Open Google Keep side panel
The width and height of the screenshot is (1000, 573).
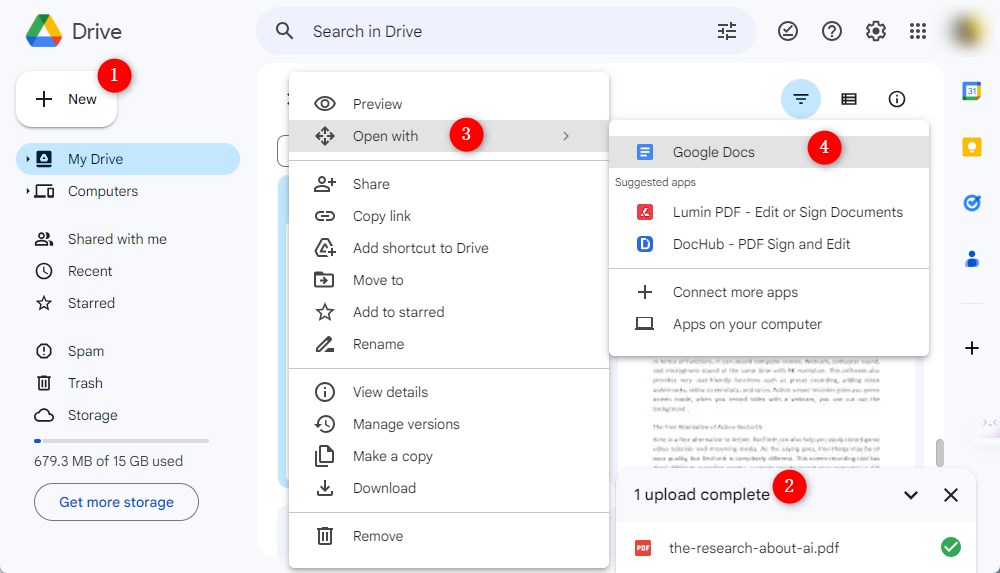pyautogui.click(x=971, y=147)
